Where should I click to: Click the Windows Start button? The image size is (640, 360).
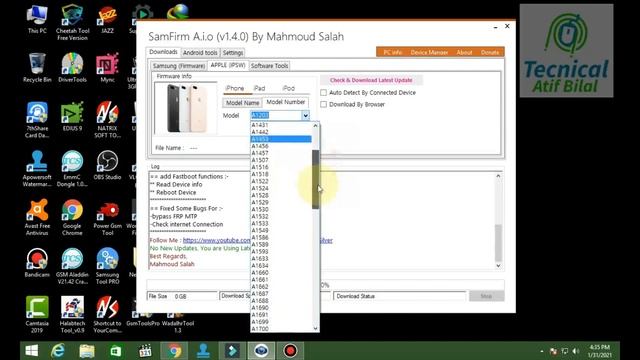point(32,351)
